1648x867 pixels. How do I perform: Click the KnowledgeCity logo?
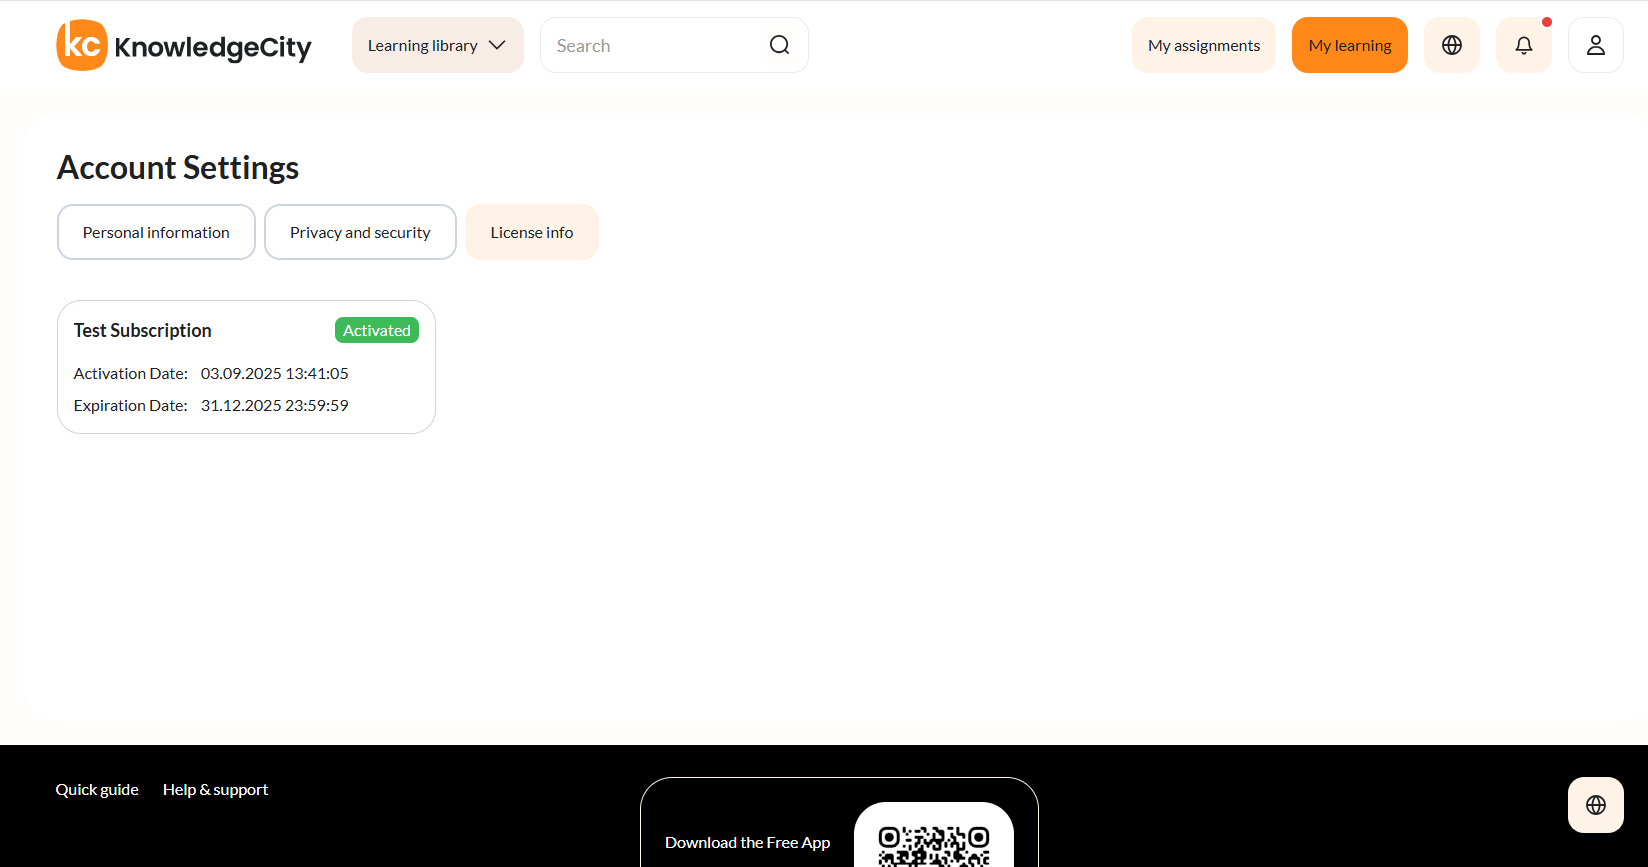(184, 45)
